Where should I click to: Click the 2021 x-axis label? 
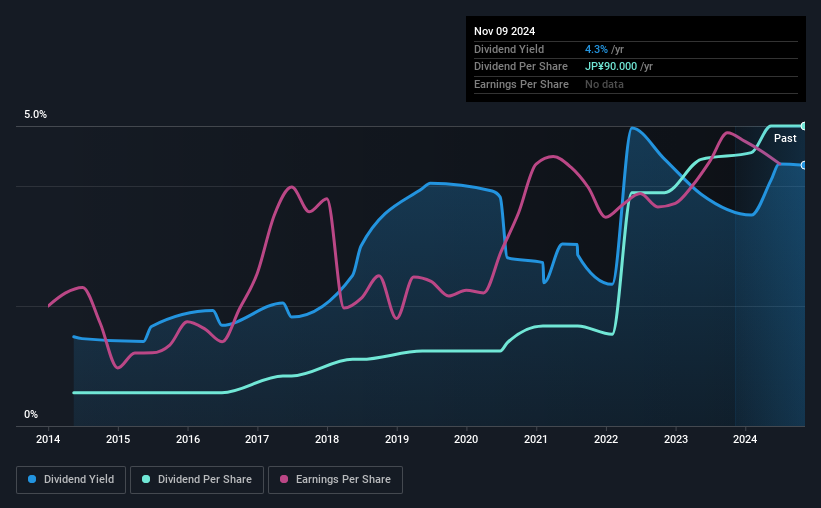[536, 439]
